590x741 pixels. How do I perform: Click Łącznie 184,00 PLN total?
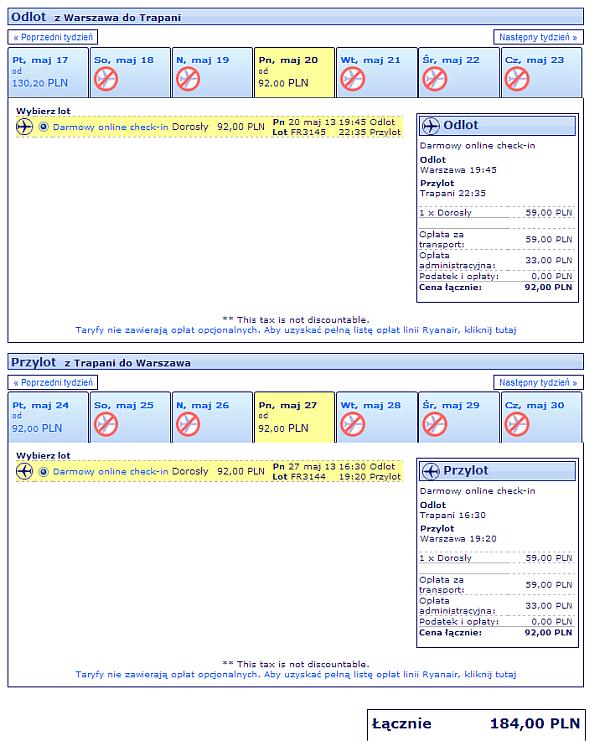pyautogui.click(x=476, y=724)
